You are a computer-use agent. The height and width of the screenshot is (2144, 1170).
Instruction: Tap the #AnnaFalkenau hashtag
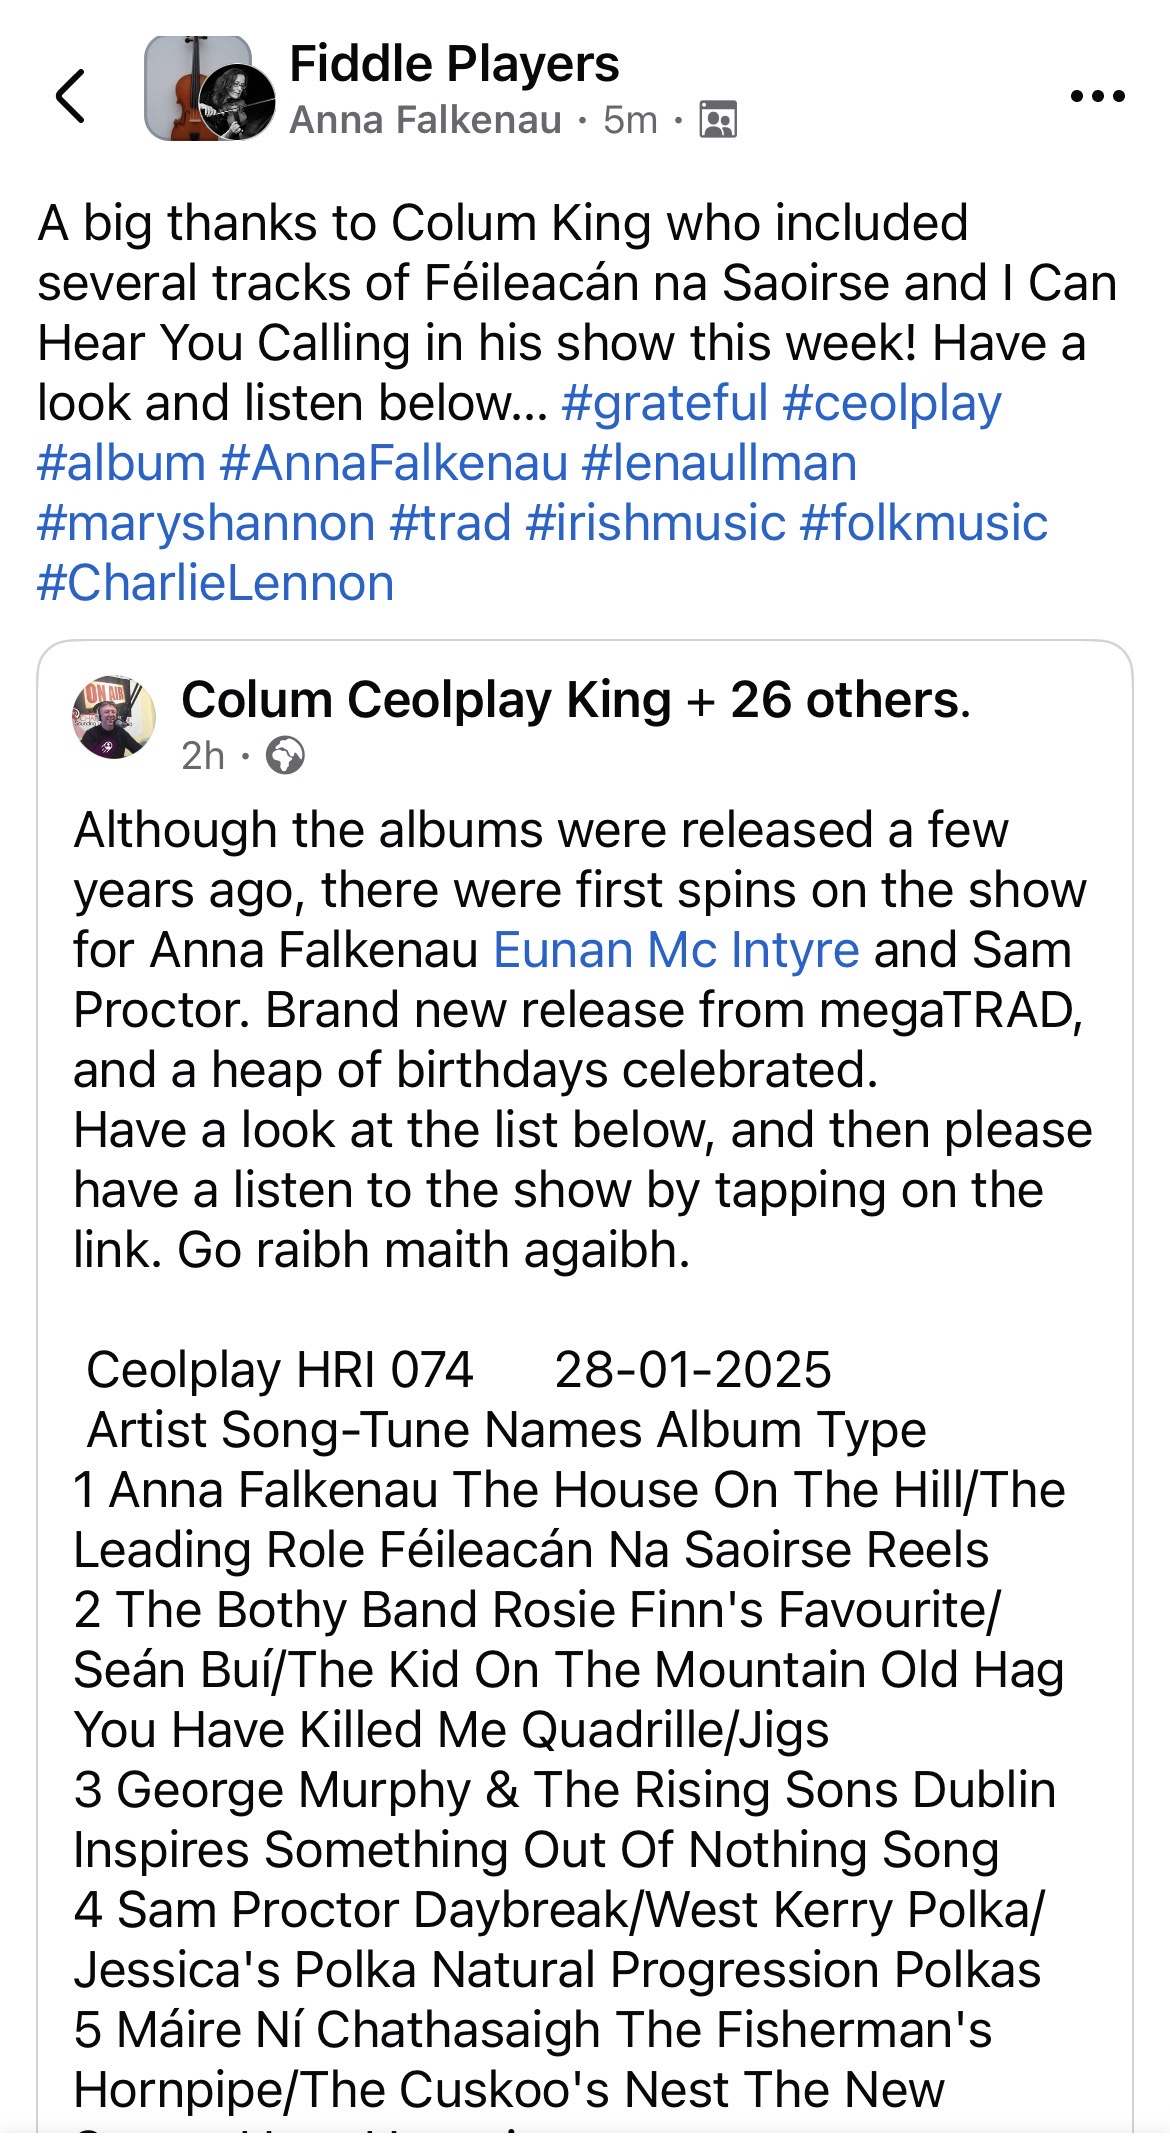(394, 463)
